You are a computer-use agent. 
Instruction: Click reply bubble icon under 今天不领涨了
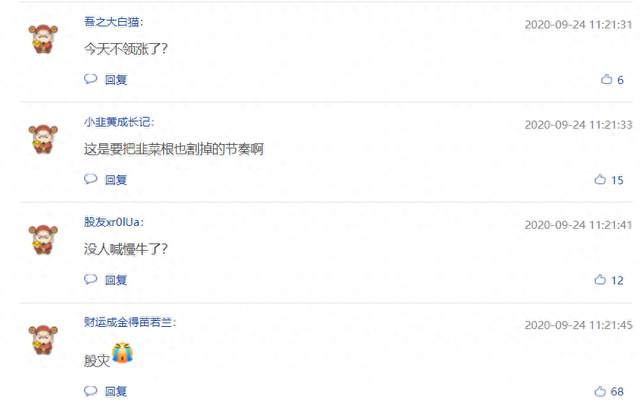coord(91,79)
